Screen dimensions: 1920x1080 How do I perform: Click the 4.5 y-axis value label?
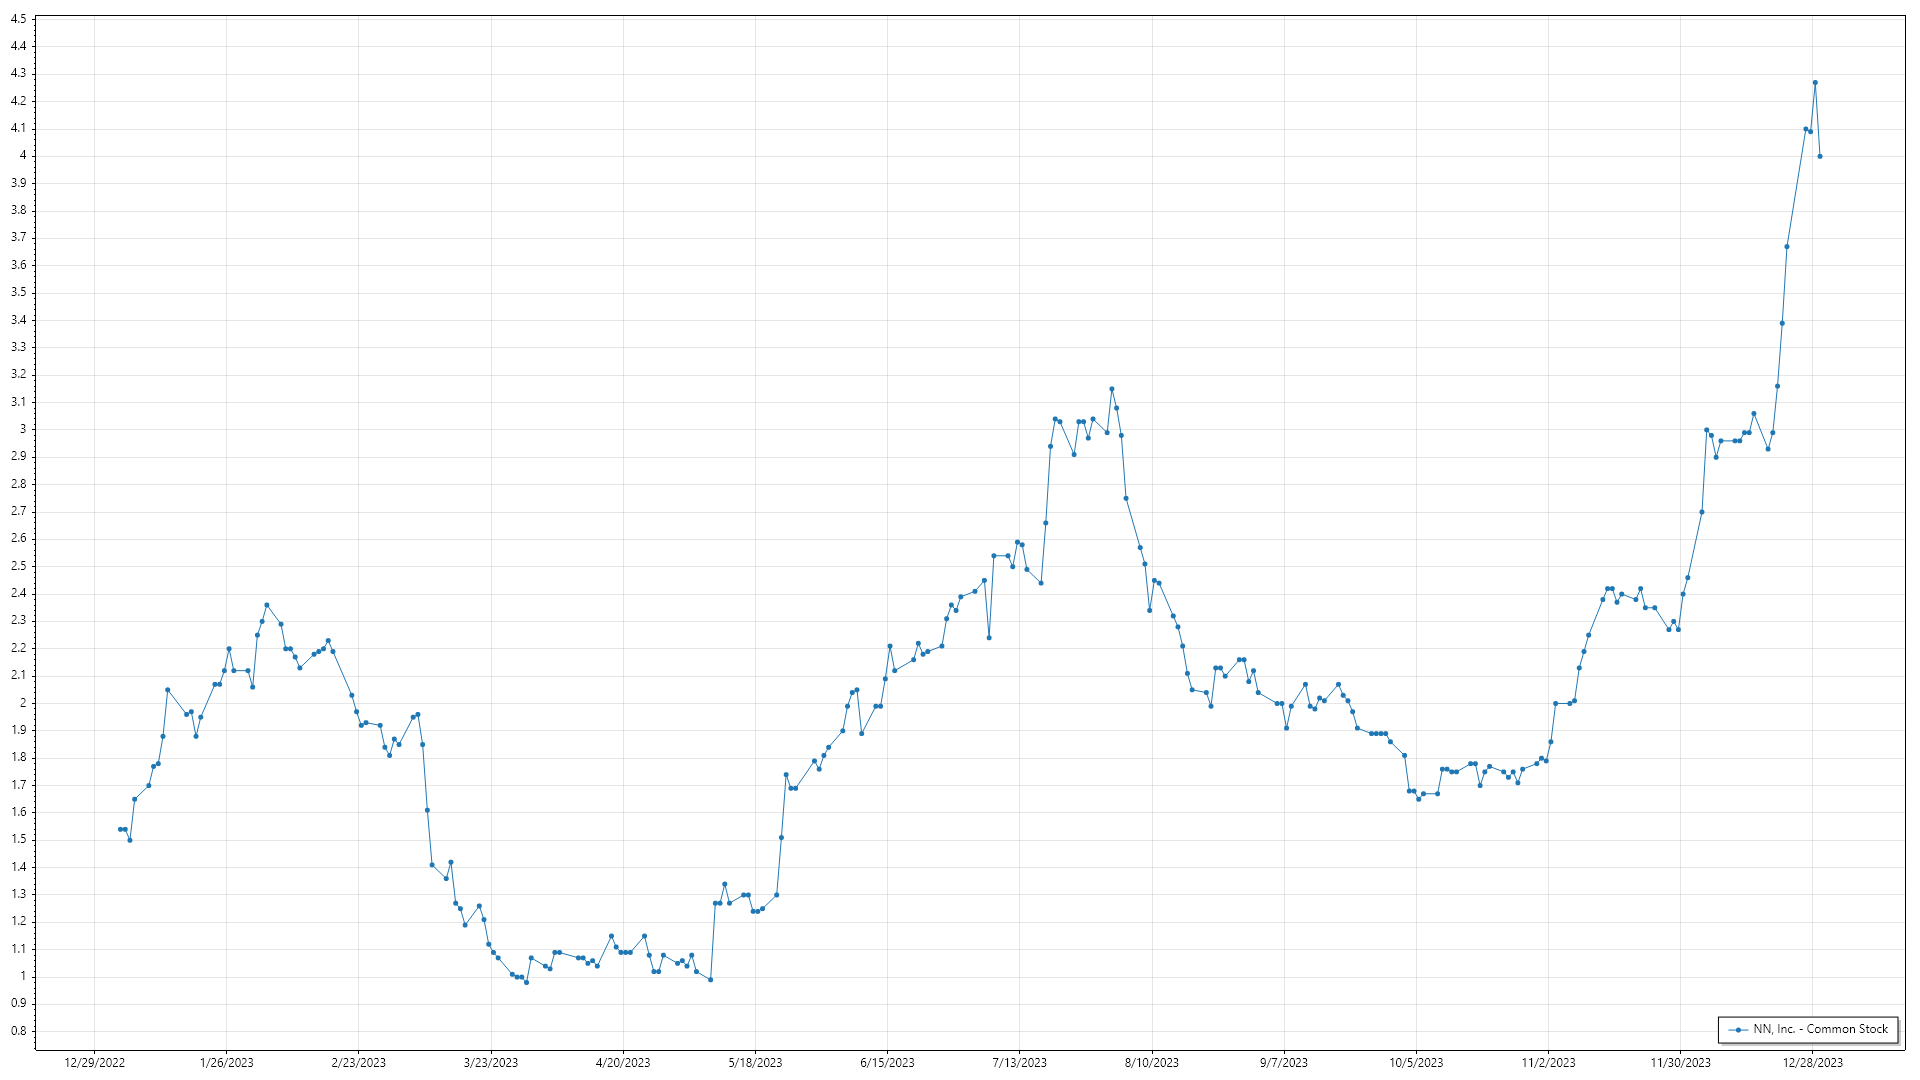pyautogui.click(x=18, y=19)
